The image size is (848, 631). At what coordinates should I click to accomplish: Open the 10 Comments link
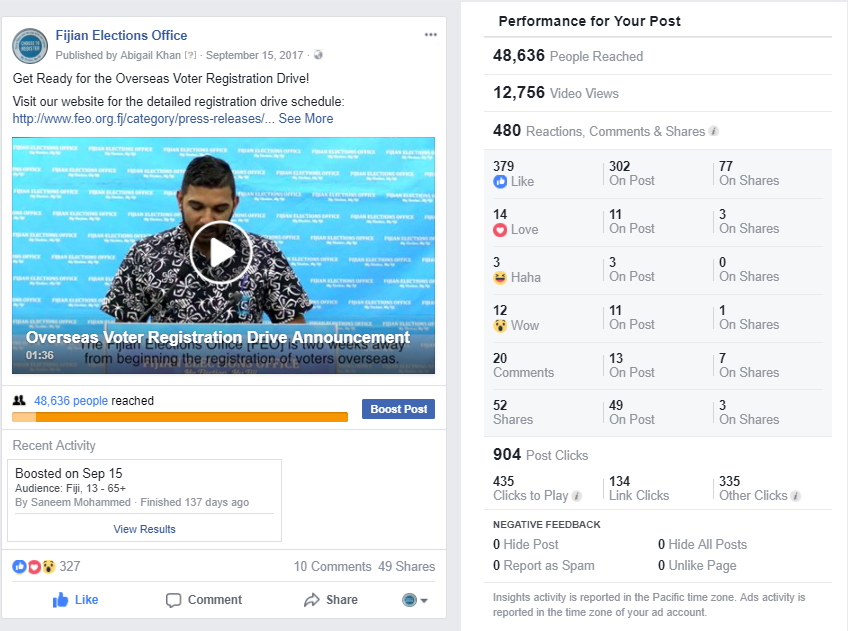333,567
